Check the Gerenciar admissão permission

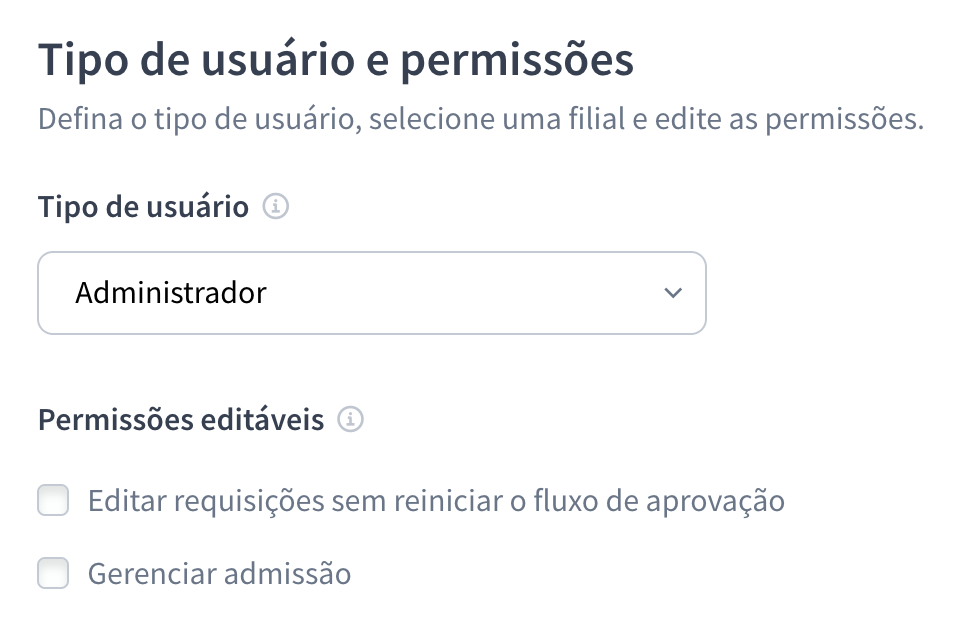click(53, 573)
